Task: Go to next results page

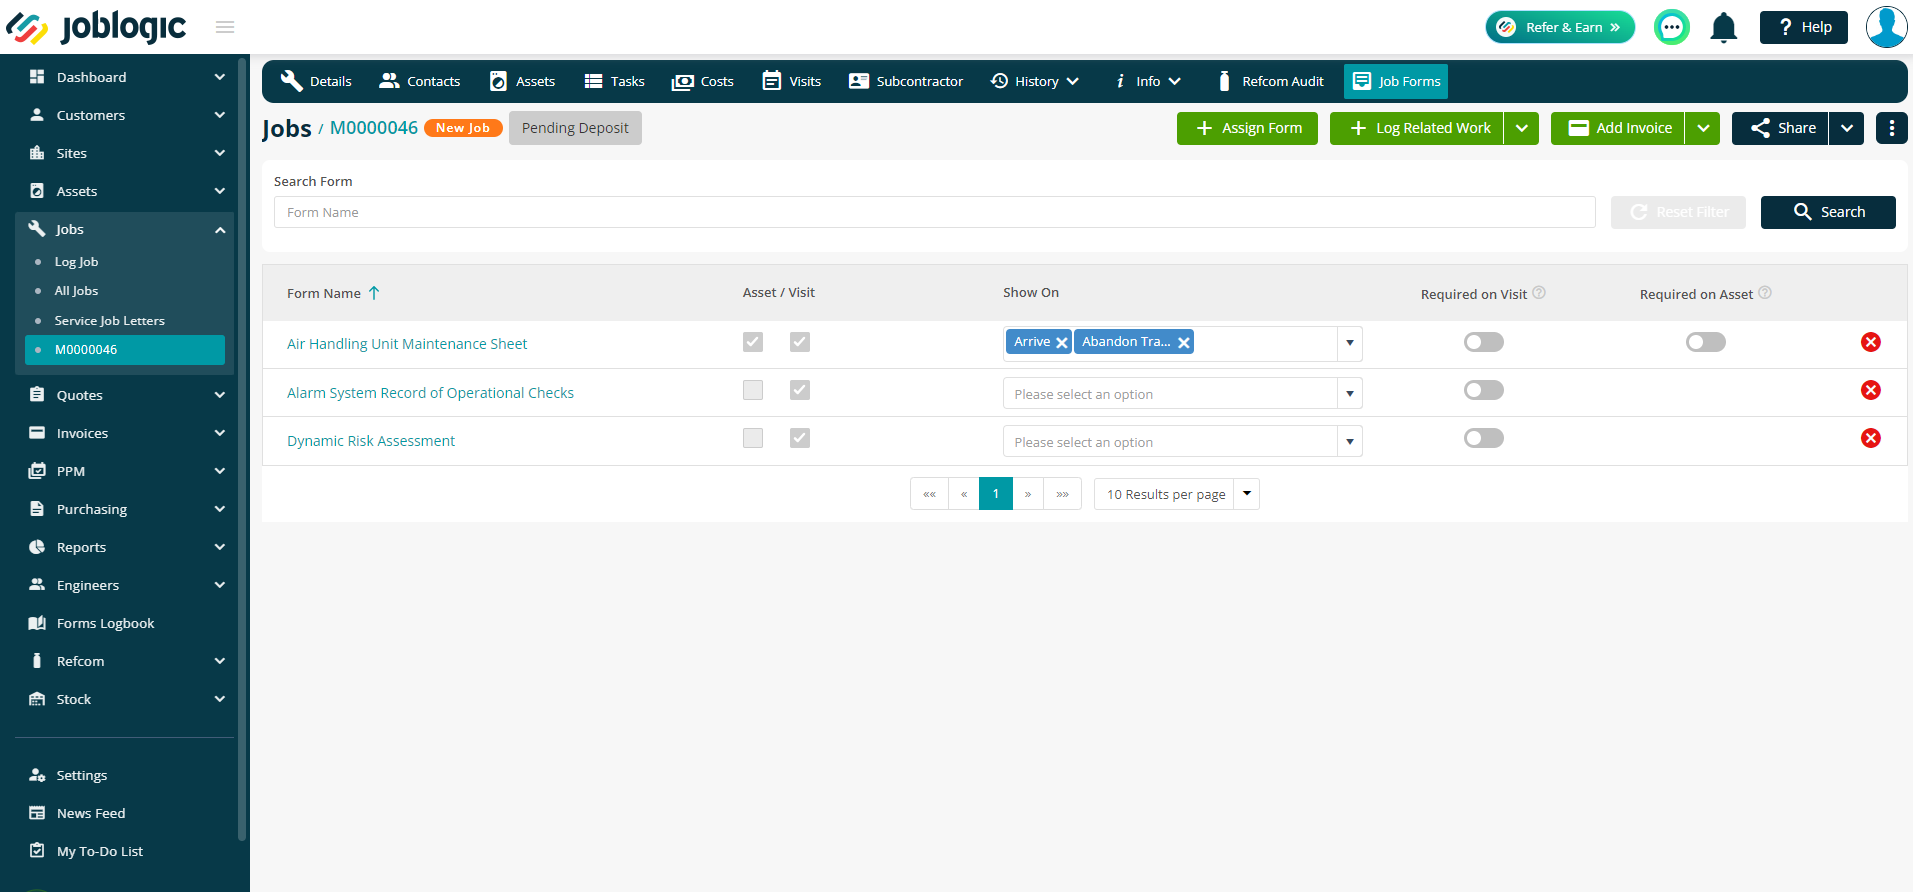Action: 1028,494
